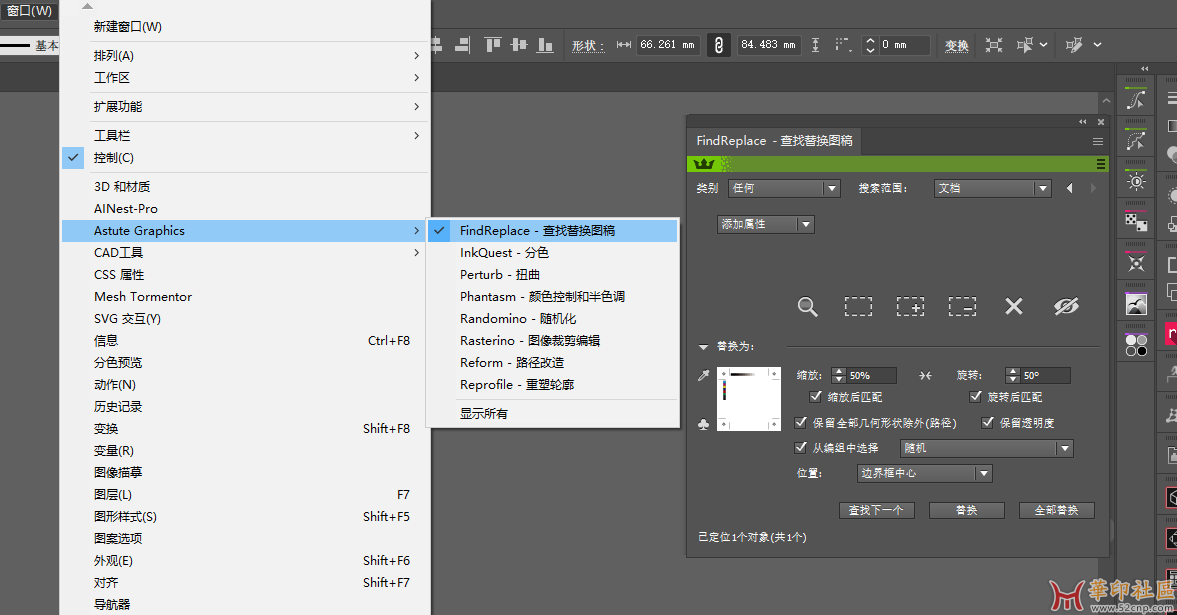Toggle 保留全部几何形状除外(路径) checkbox

coord(801,423)
